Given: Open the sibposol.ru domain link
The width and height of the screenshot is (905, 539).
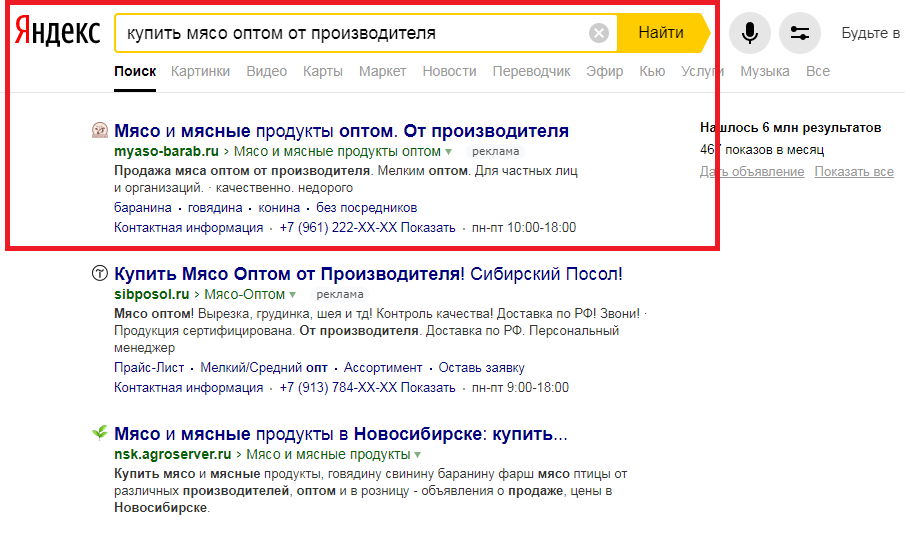Looking at the screenshot, I should coord(151,294).
